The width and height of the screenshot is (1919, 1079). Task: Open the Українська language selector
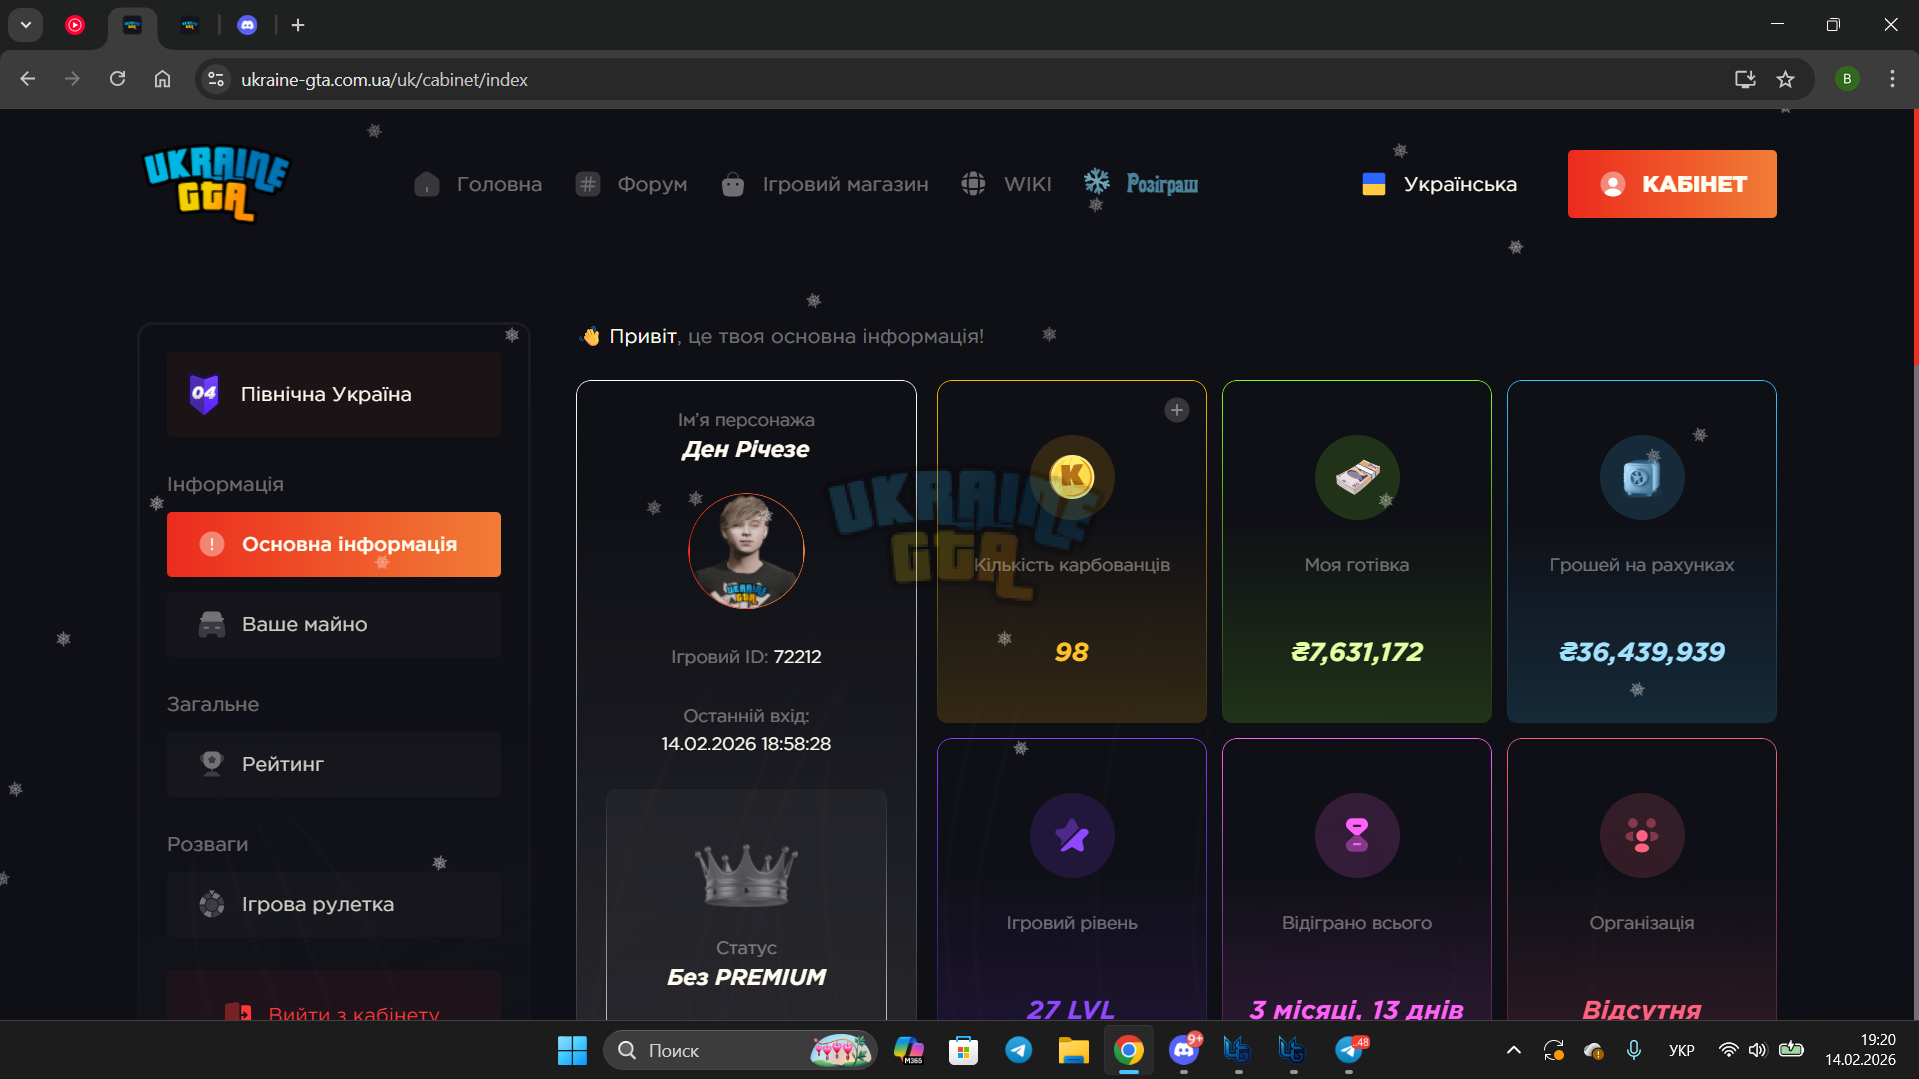coord(1439,184)
